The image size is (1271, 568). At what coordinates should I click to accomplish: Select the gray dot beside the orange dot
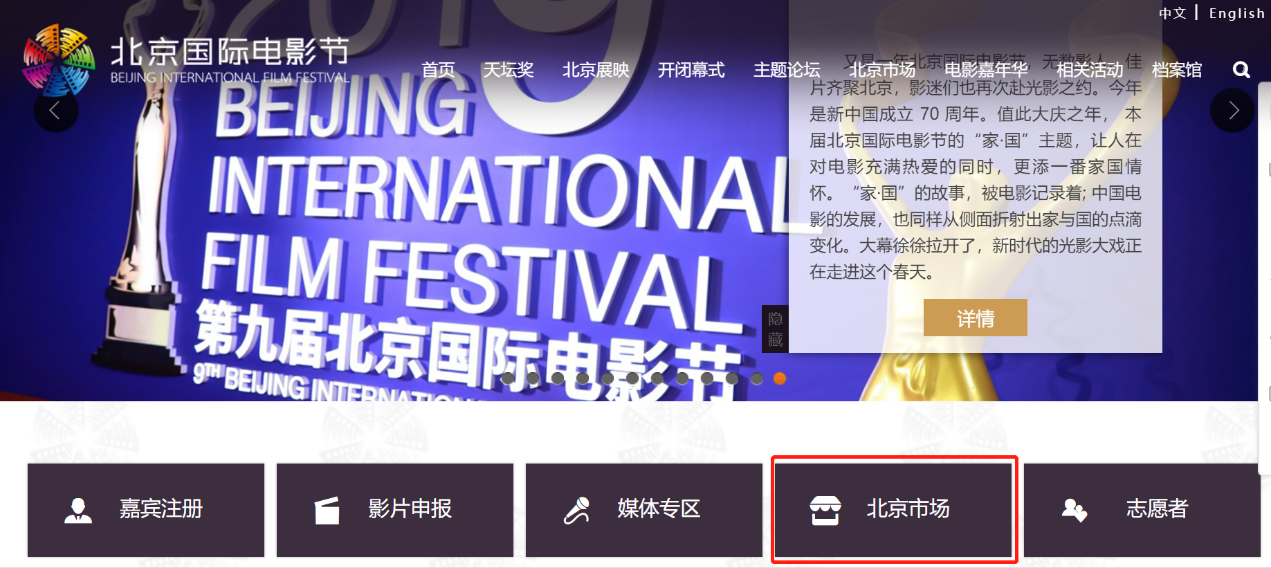coord(757,379)
